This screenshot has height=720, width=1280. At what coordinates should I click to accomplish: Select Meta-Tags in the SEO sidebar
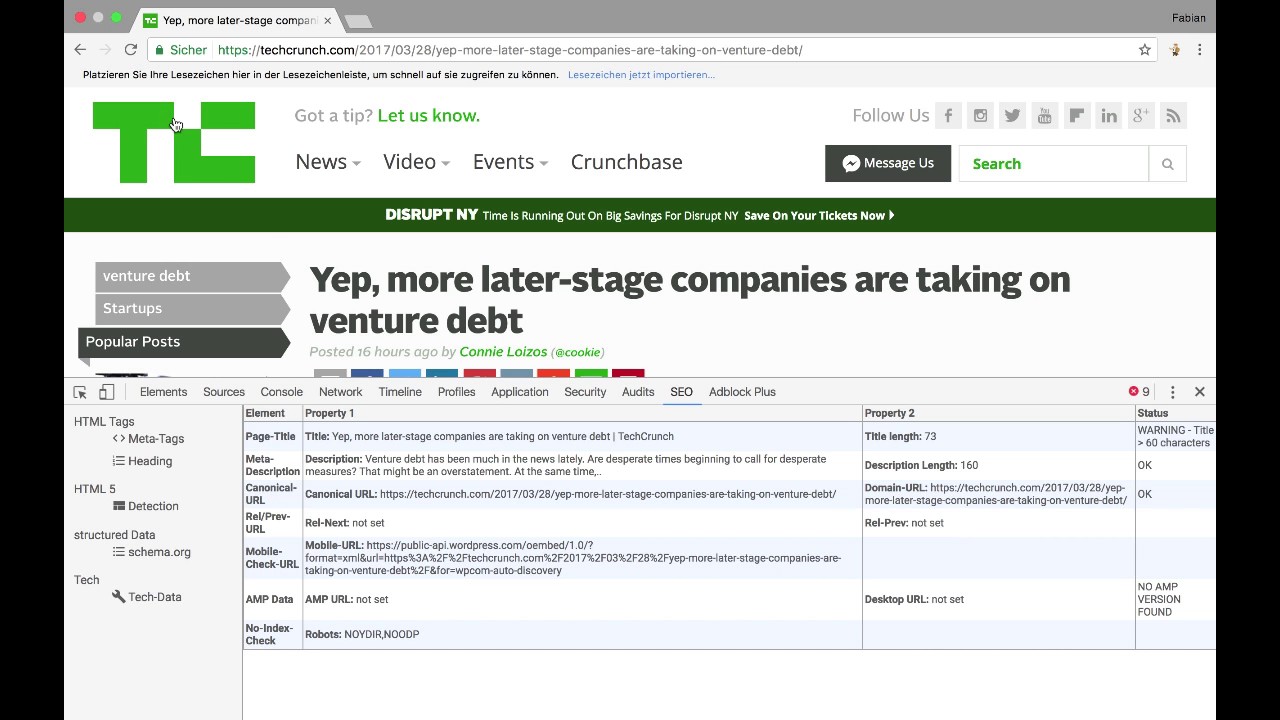tap(155, 439)
